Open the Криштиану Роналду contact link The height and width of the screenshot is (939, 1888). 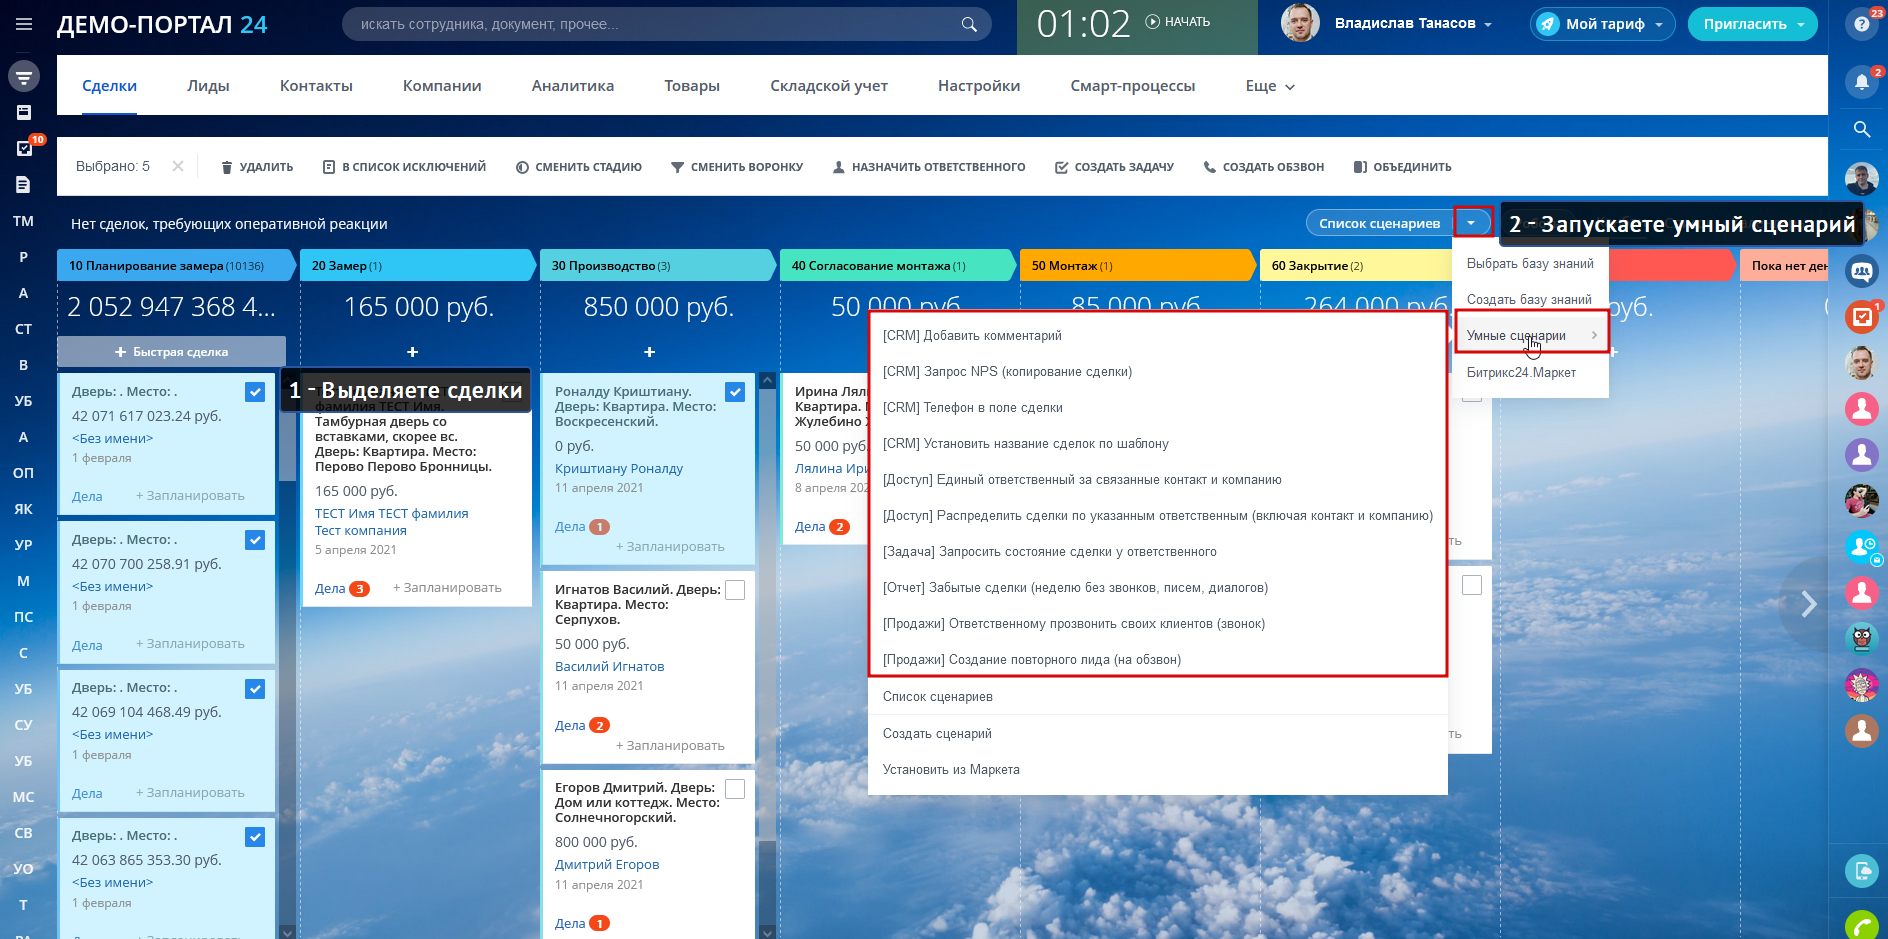(618, 468)
